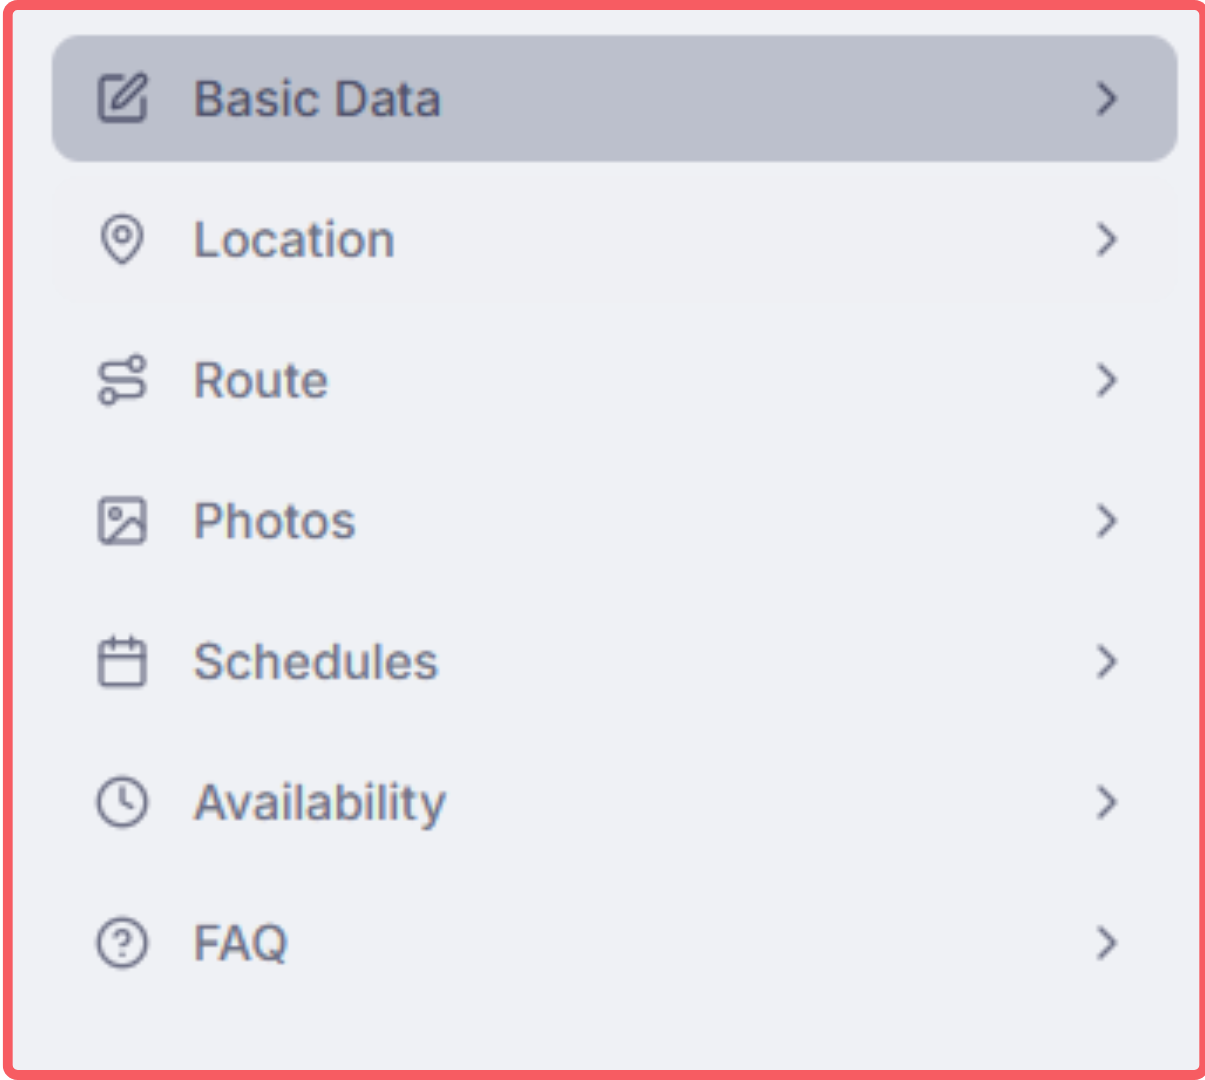Click the Schedules calendar icon
Viewport: 1205px width, 1080px height.
(x=122, y=662)
